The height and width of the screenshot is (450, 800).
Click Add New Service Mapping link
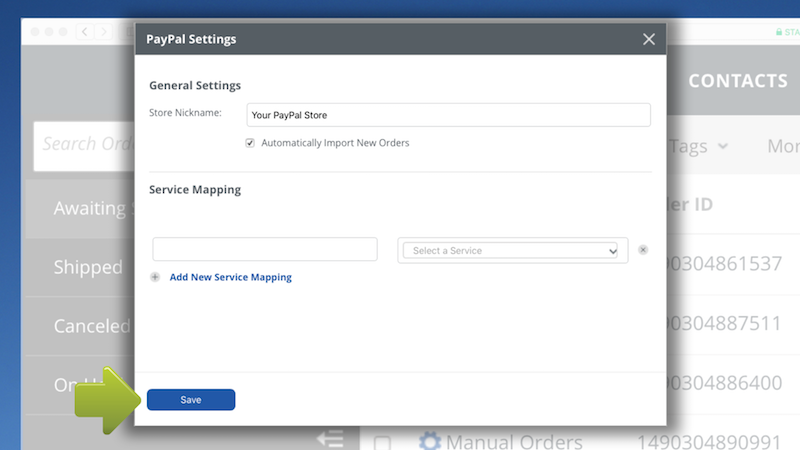point(231,277)
